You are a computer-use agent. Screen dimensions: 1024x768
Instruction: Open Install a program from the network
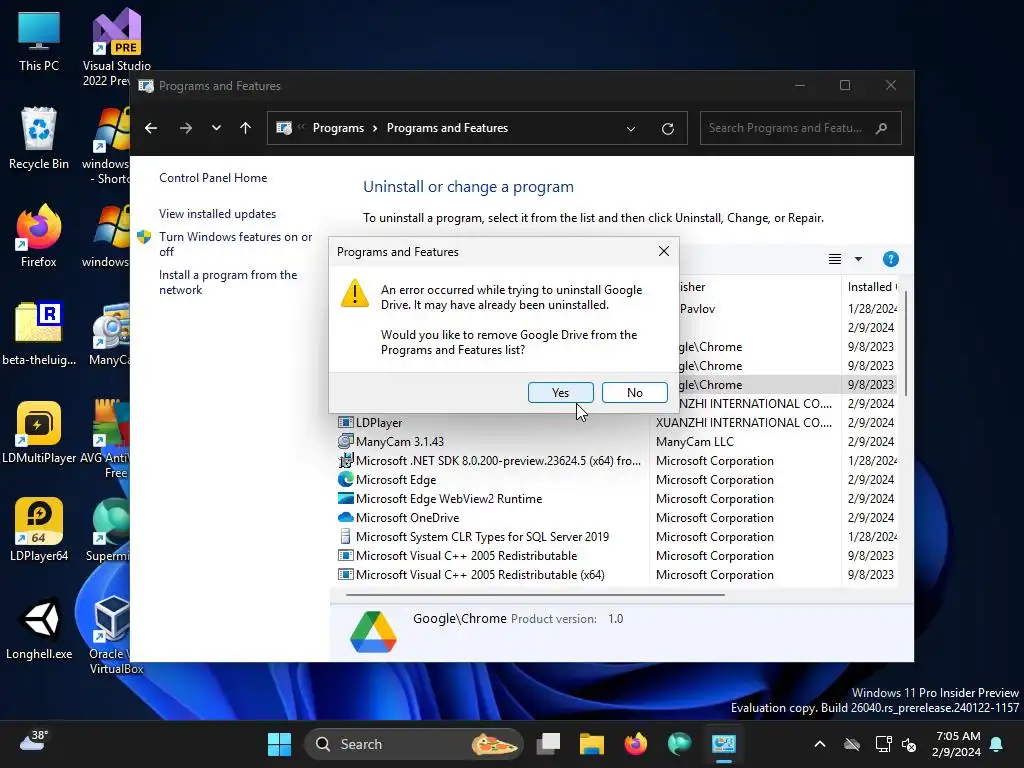tap(228, 282)
